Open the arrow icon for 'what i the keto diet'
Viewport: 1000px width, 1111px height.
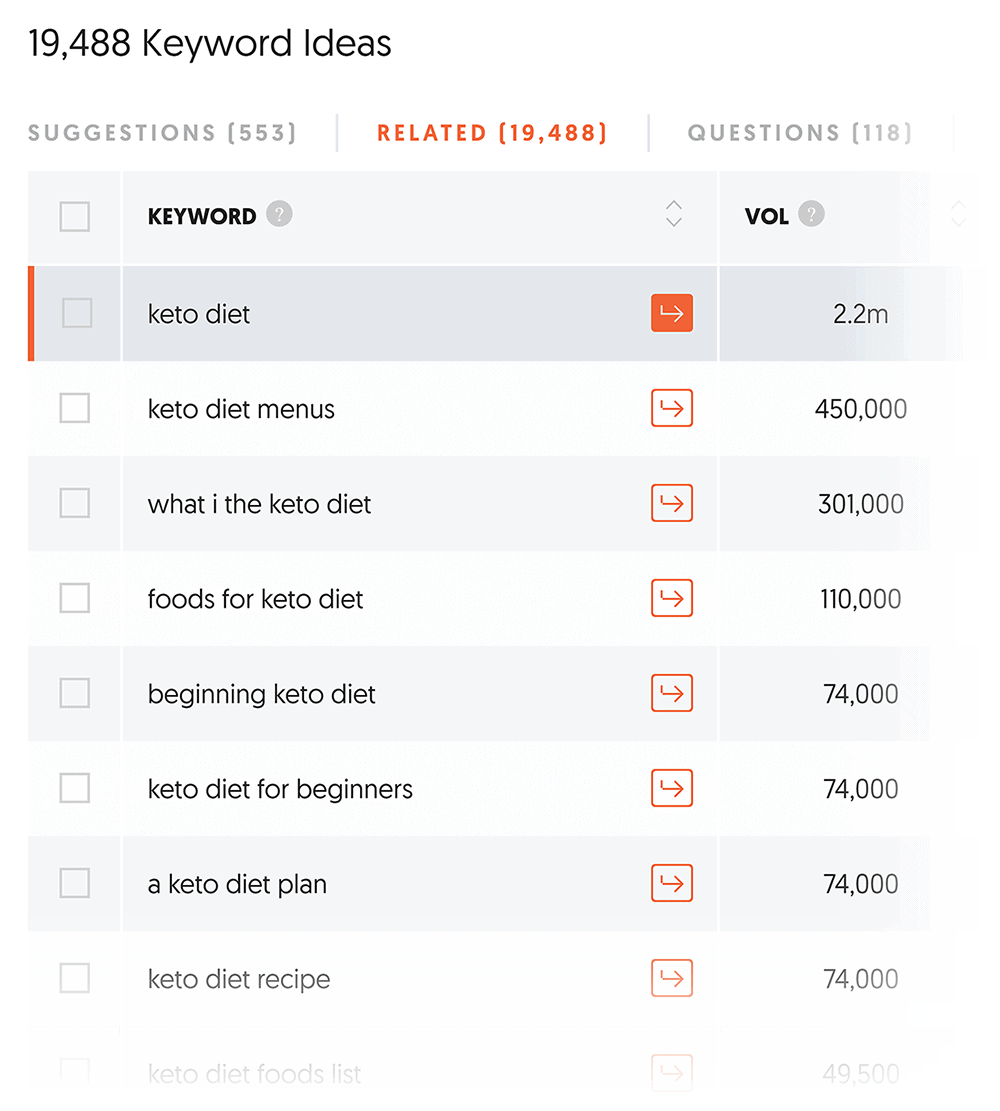tap(671, 503)
